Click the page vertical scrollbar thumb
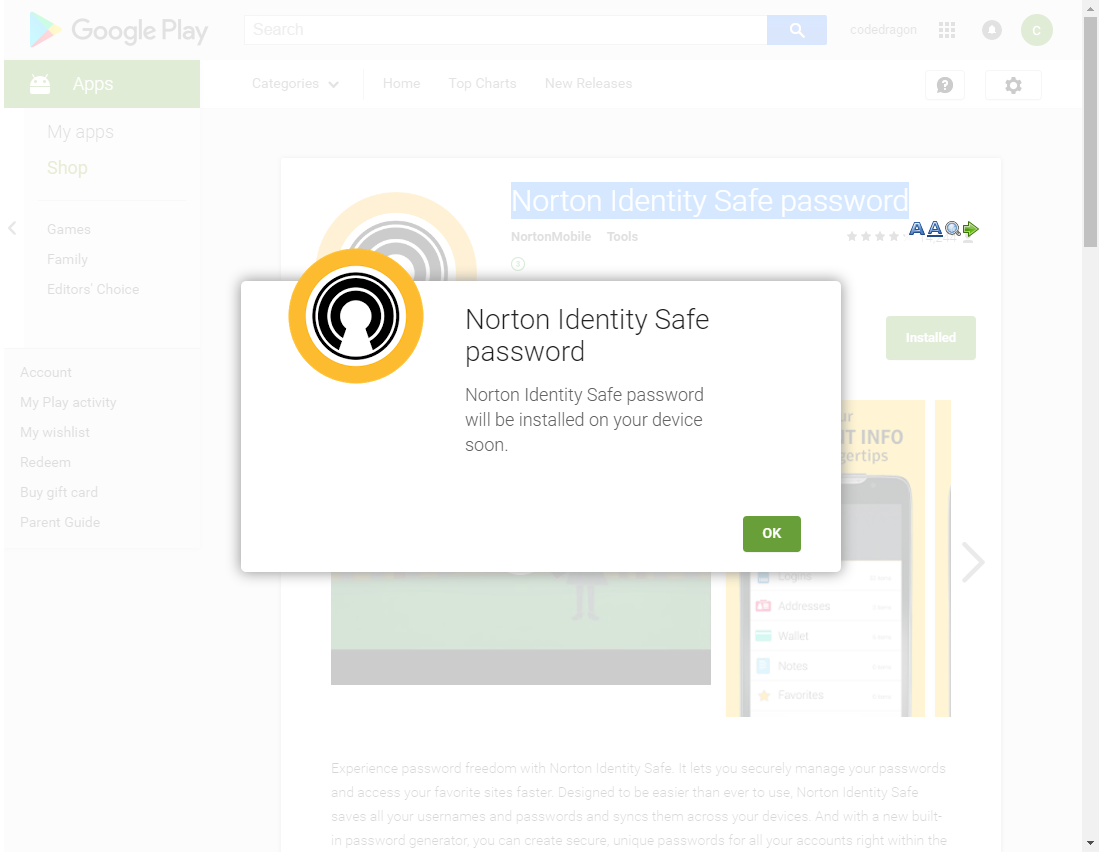 pos(1090,133)
